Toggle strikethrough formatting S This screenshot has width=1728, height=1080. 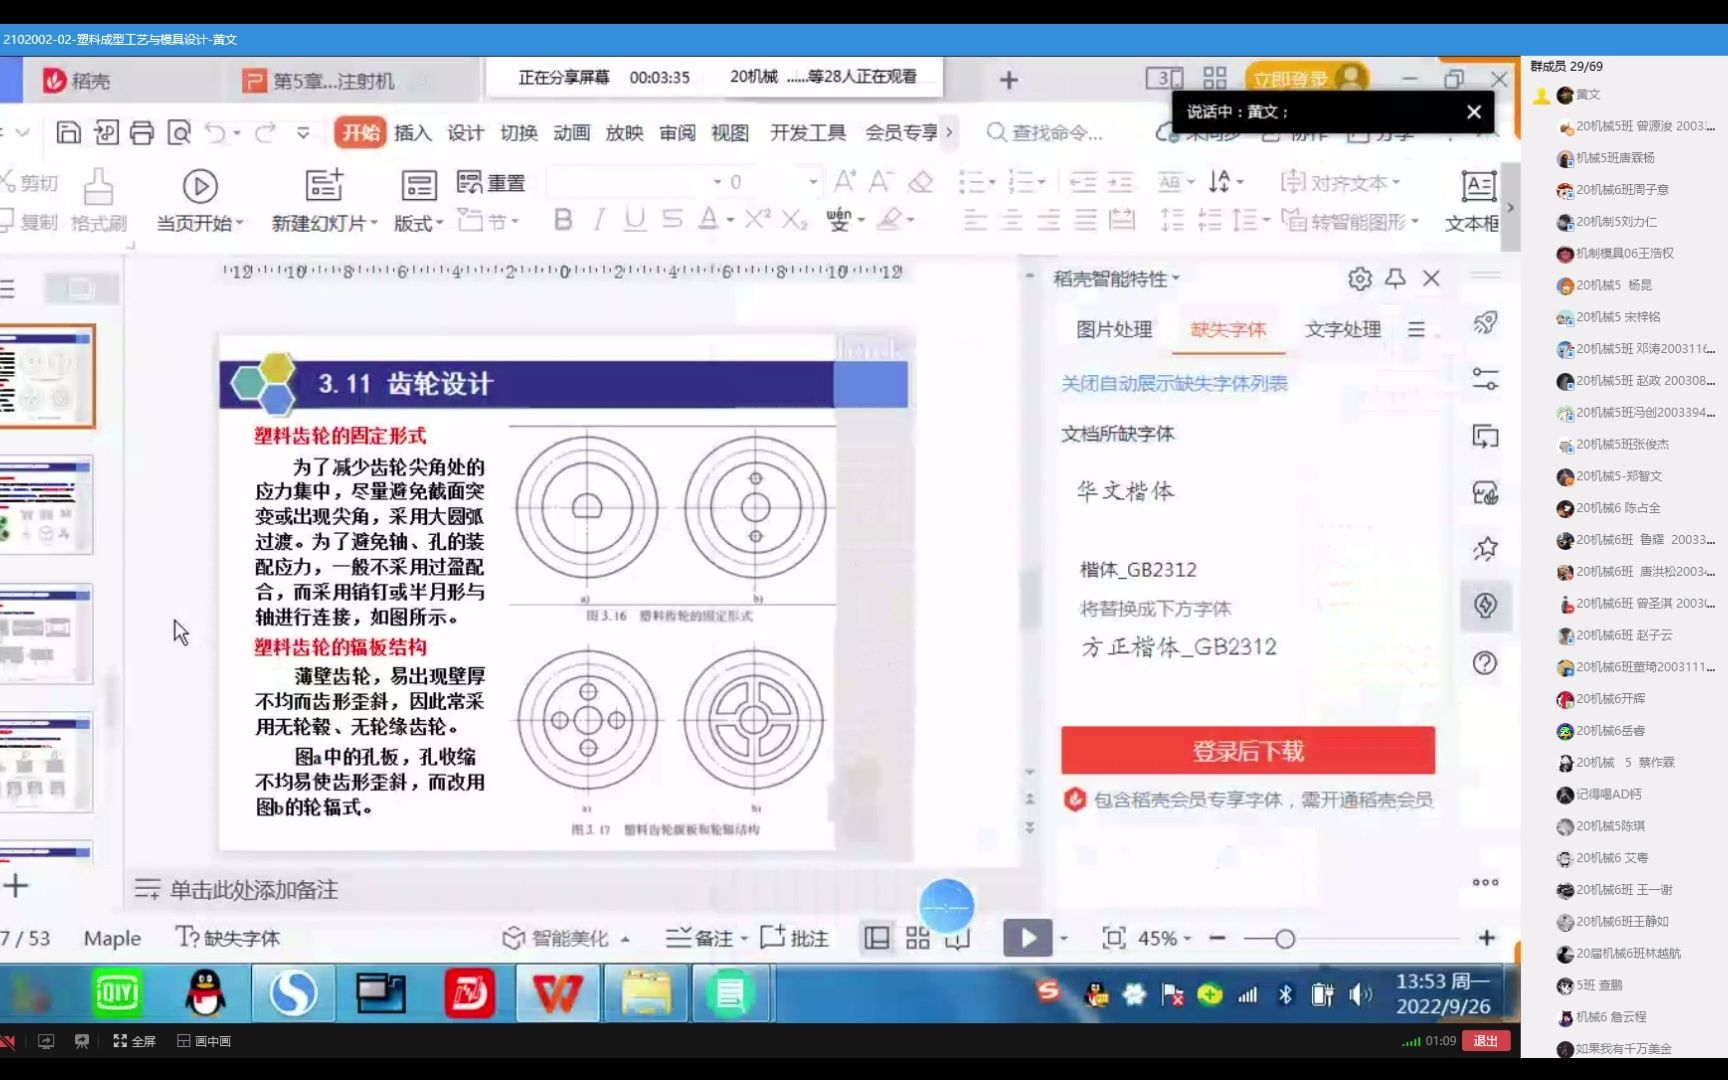click(672, 220)
